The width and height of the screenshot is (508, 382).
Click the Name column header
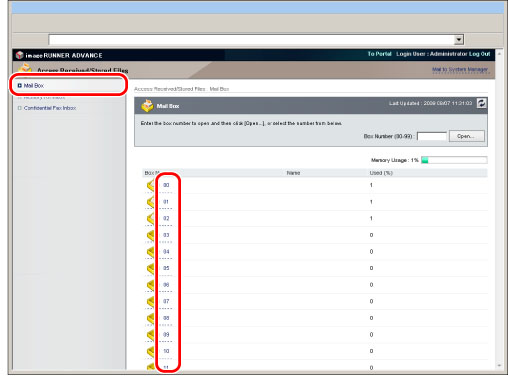coord(293,173)
